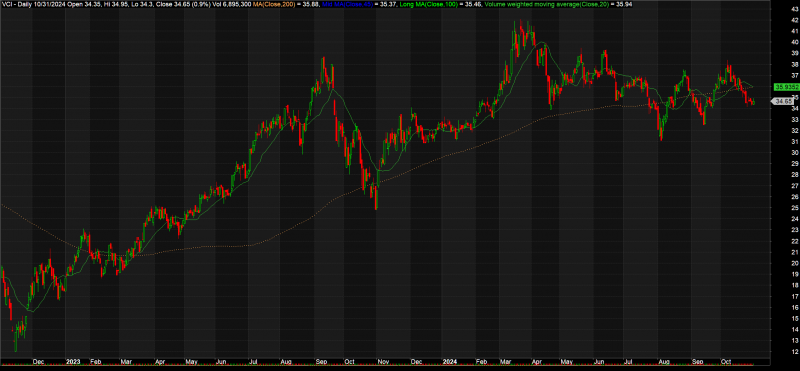Click the VCI - Daily chart title

[14, 5]
